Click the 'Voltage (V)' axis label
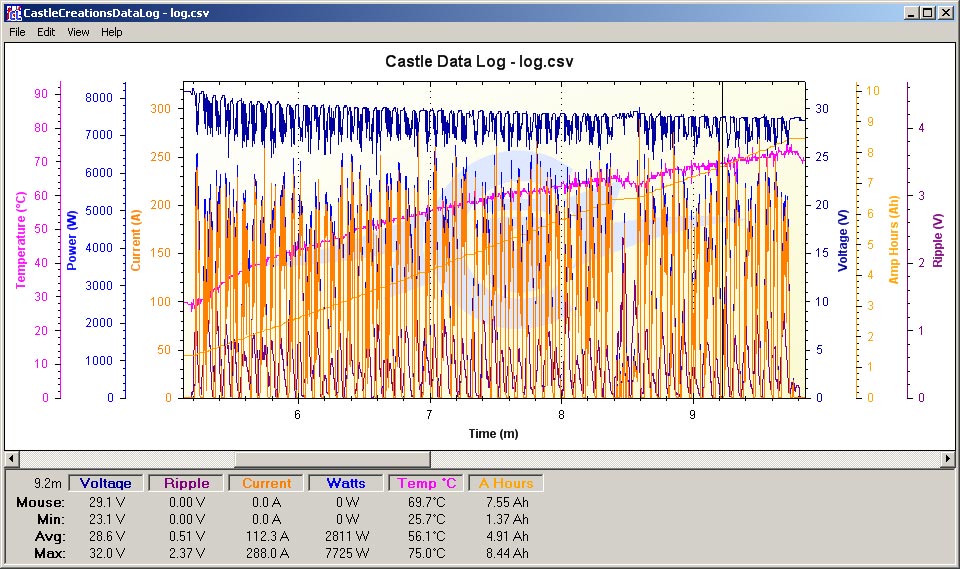 [x=843, y=240]
